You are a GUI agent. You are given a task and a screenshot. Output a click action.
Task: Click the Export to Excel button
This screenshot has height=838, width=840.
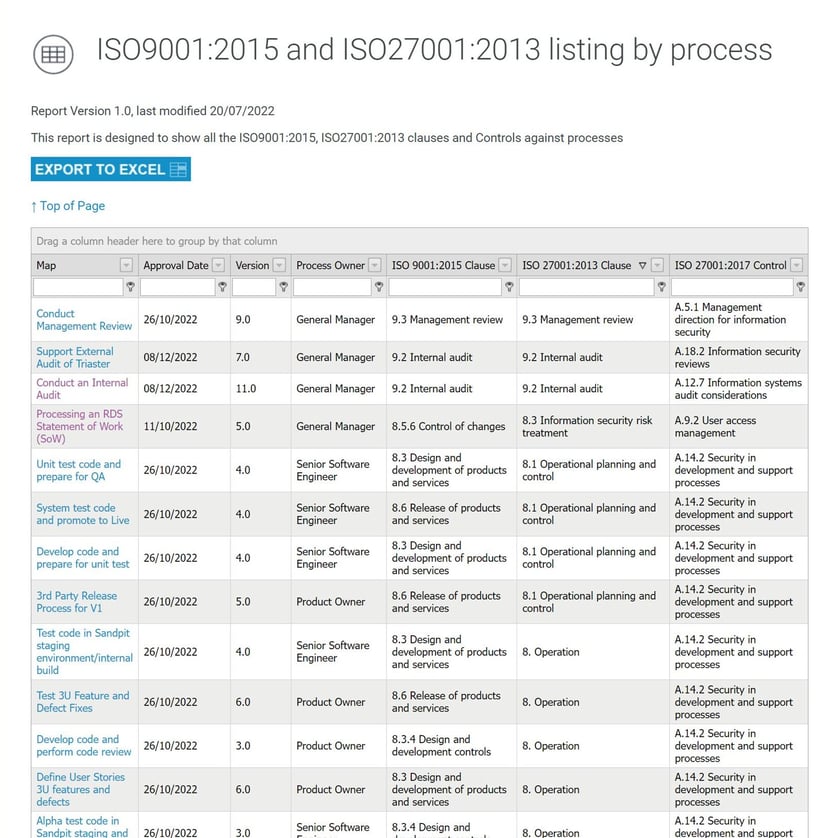pos(111,169)
